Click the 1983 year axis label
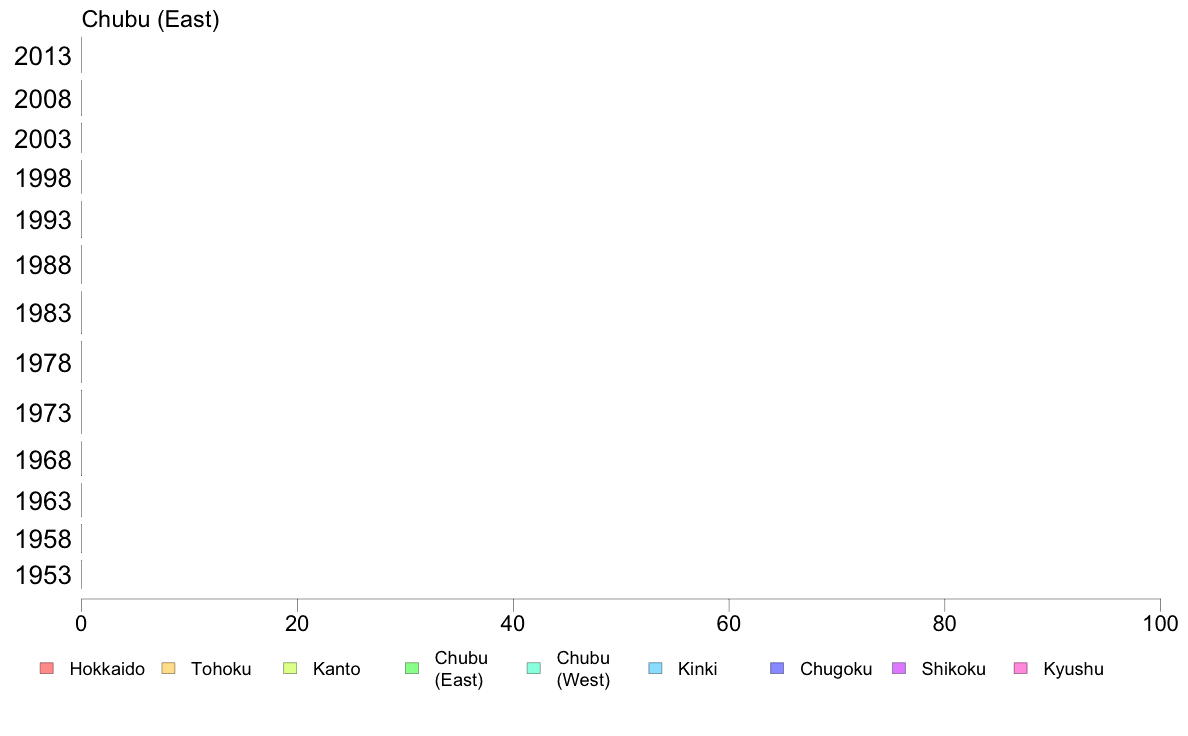The image size is (1188, 736). (x=42, y=314)
